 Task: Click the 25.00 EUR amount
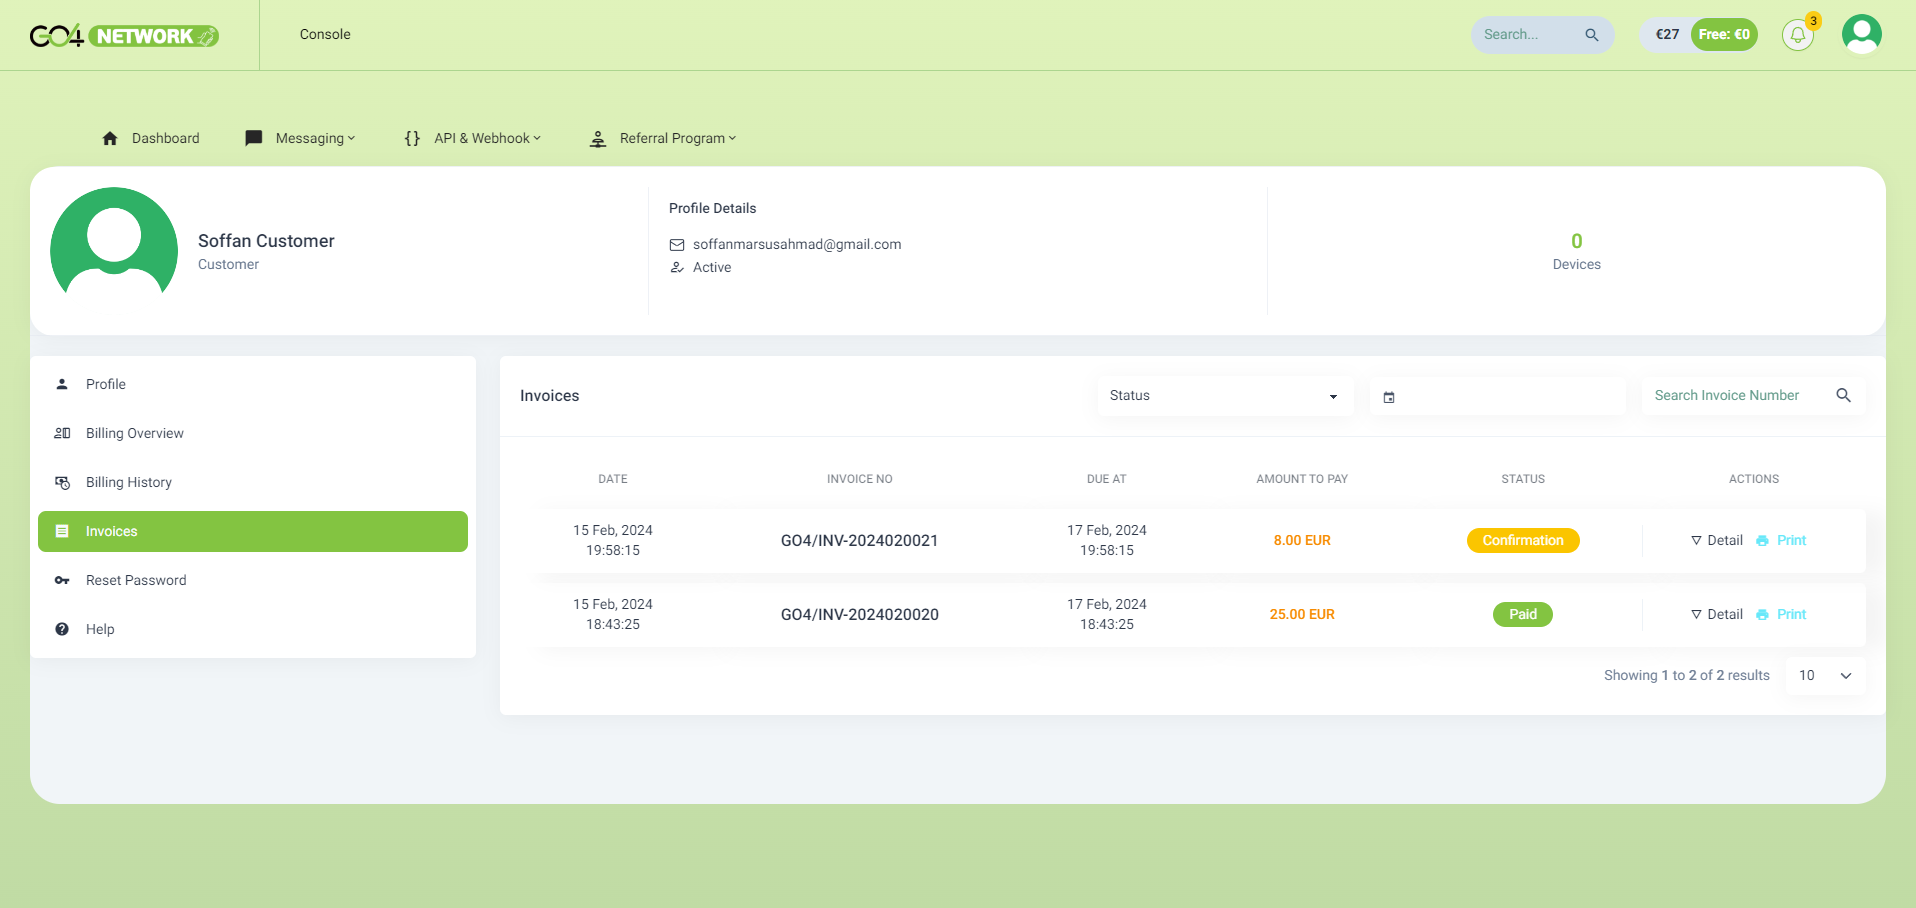(1302, 614)
